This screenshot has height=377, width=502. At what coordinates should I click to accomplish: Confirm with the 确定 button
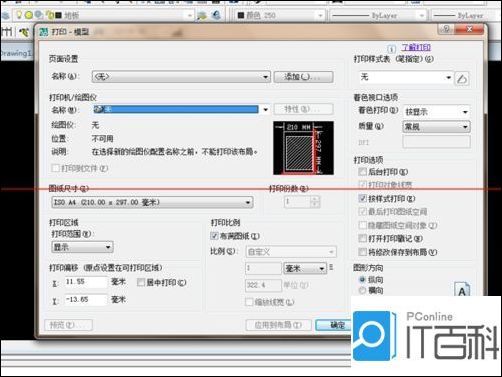click(333, 325)
